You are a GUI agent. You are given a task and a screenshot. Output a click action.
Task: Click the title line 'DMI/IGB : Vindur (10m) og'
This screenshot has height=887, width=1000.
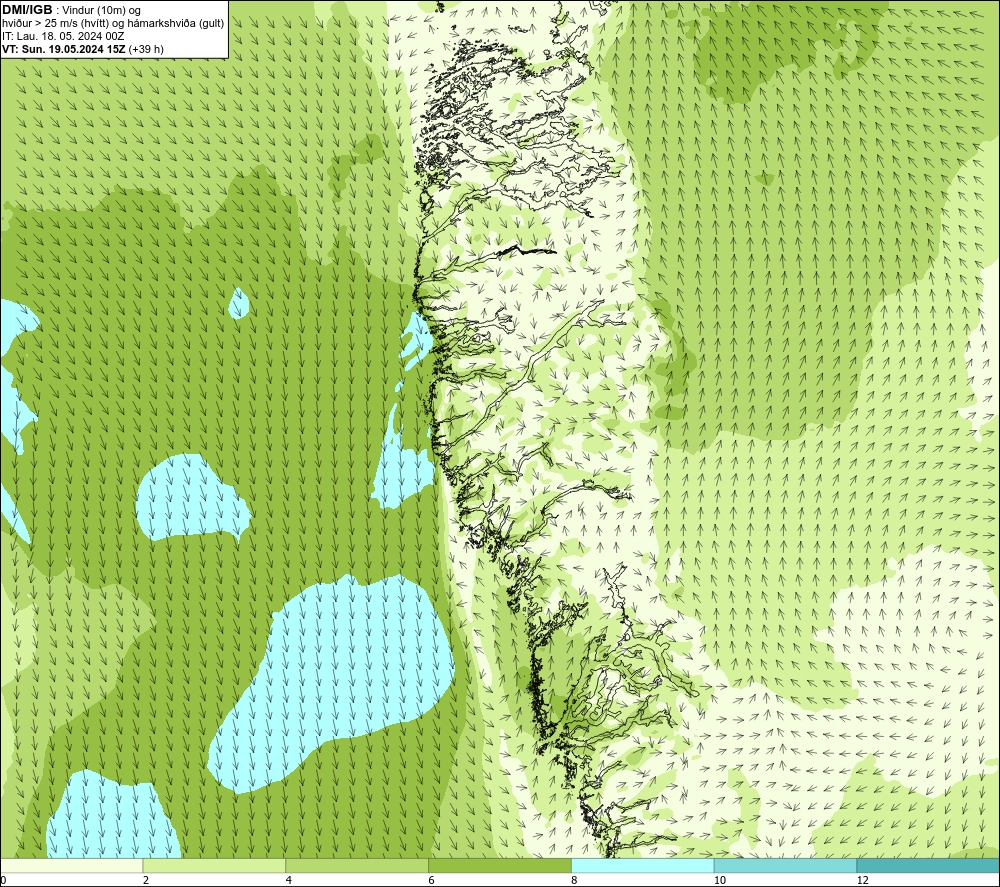pyautogui.click(x=71, y=10)
